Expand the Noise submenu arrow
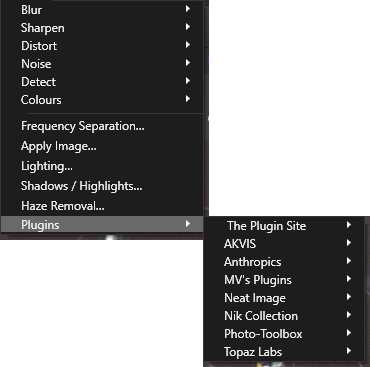The image size is (370, 367). [x=188, y=63]
